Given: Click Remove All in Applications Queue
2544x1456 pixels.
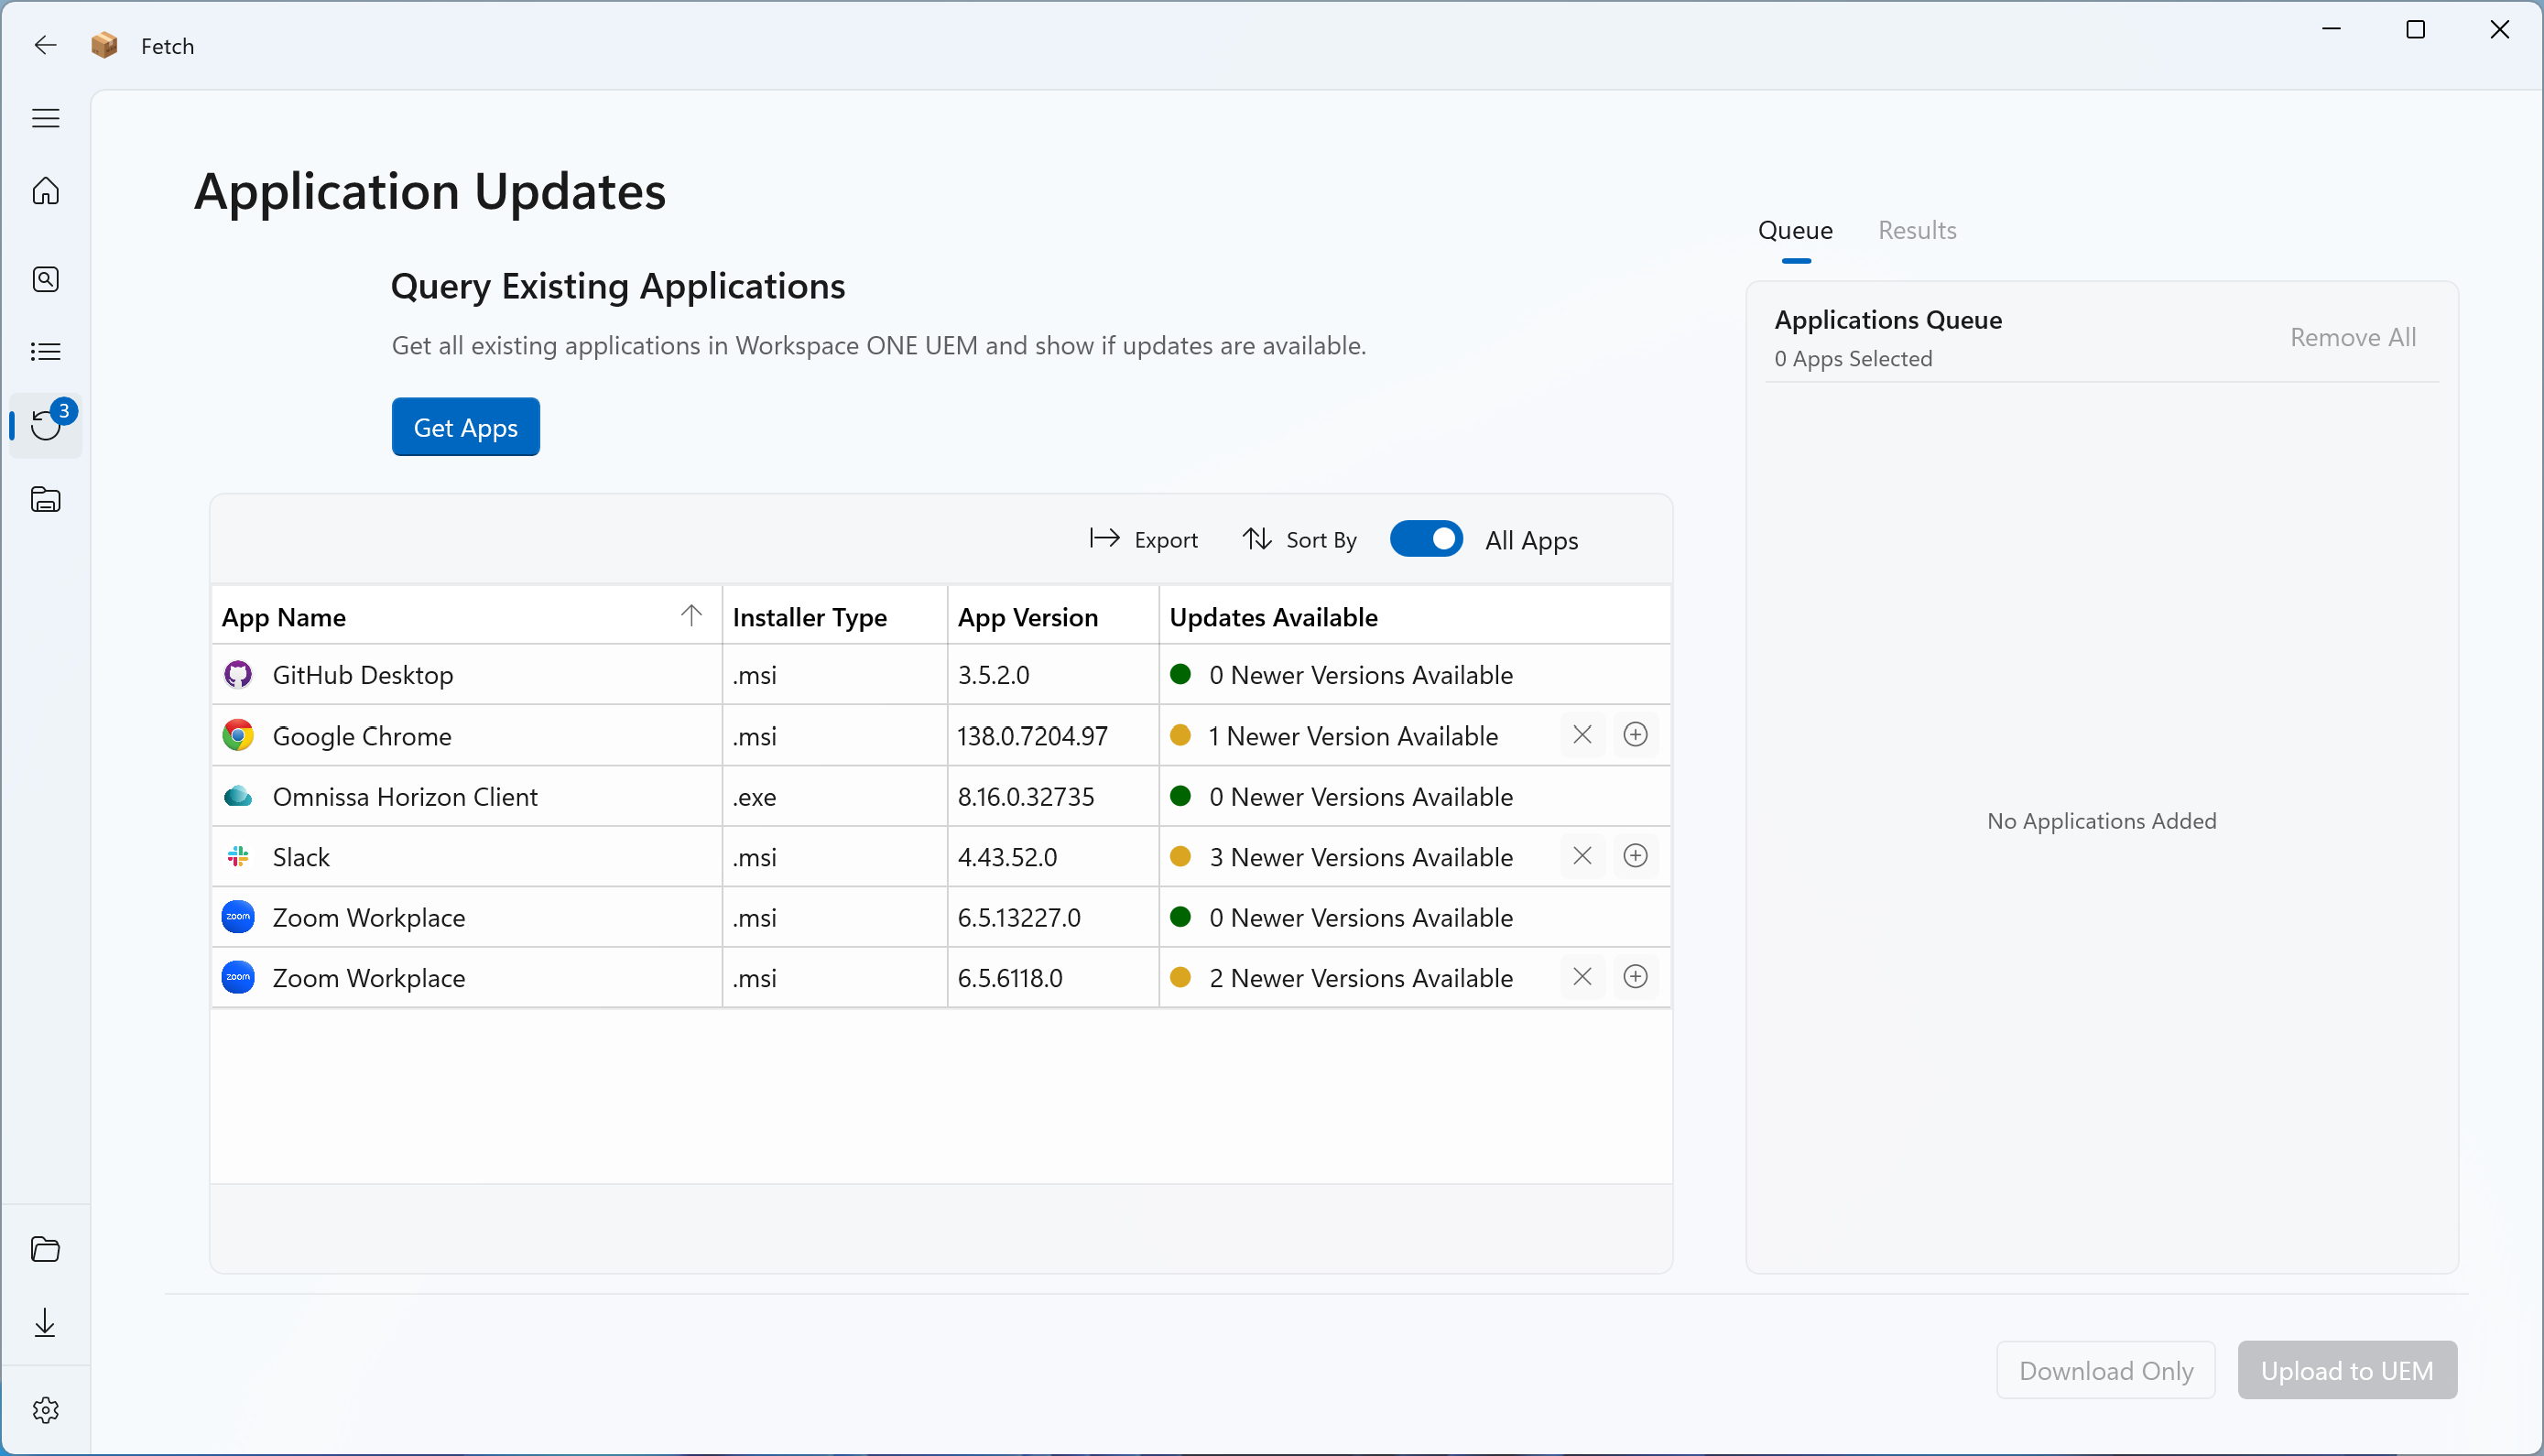Looking at the screenshot, I should (2352, 337).
